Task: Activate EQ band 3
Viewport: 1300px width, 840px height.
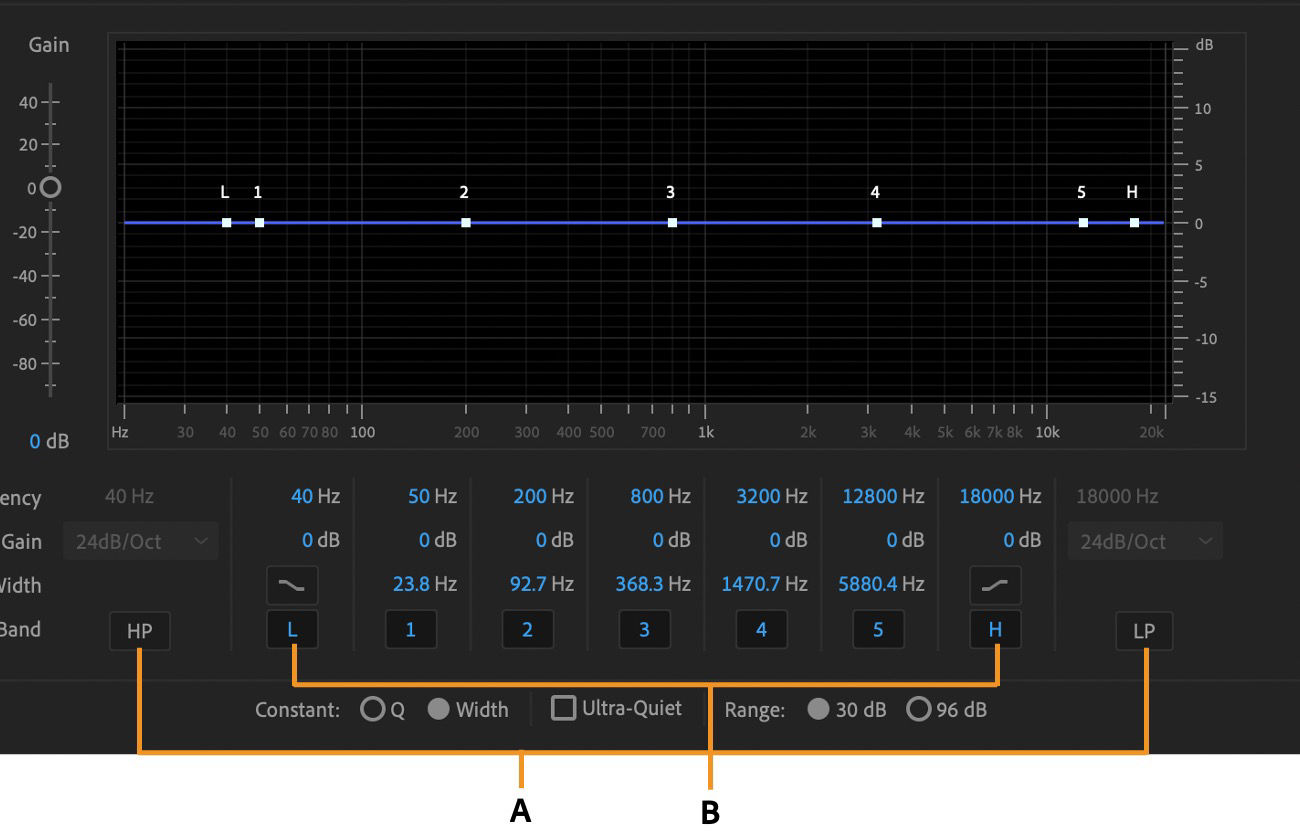Action: tap(645, 630)
